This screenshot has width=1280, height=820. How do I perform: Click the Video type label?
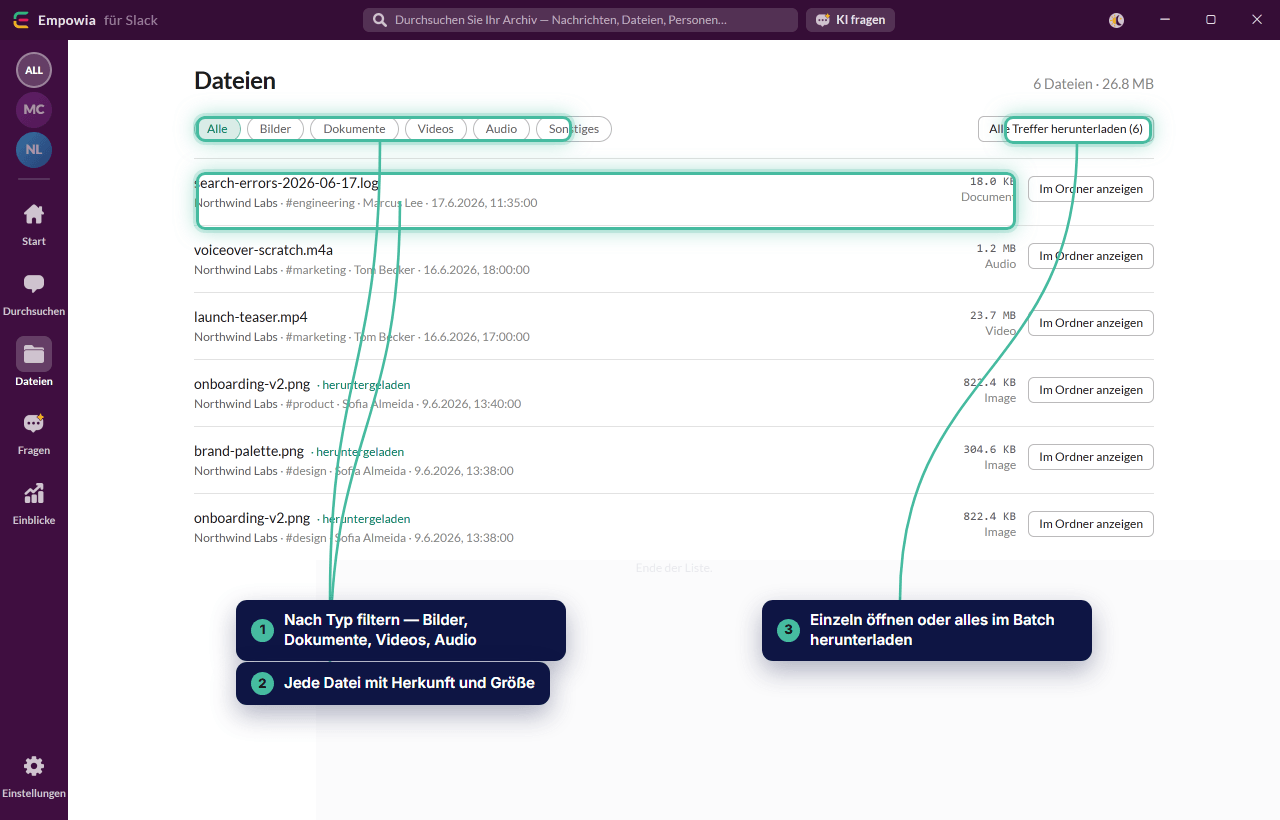pyautogui.click(x=1000, y=331)
